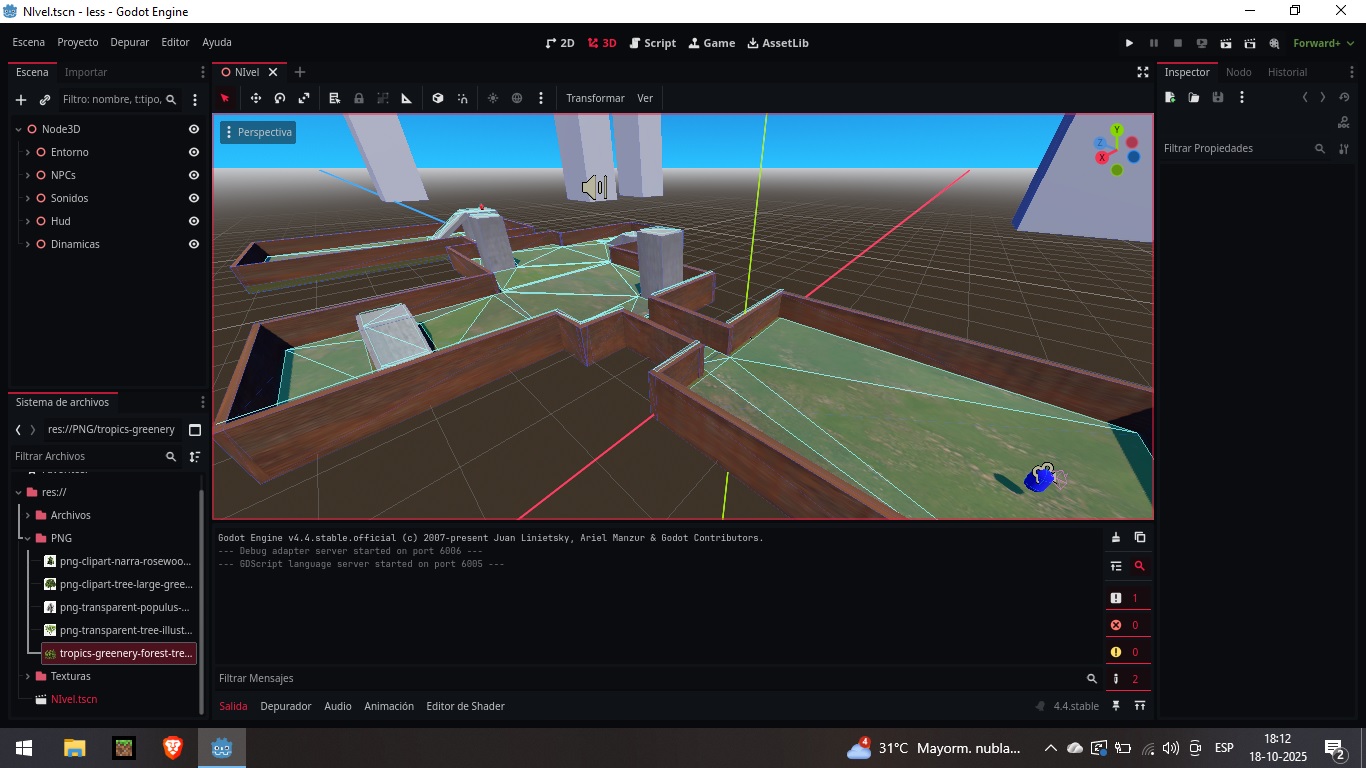Click the sun preview icon in viewport toolbar
The height and width of the screenshot is (768, 1366).
click(x=493, y=98)
